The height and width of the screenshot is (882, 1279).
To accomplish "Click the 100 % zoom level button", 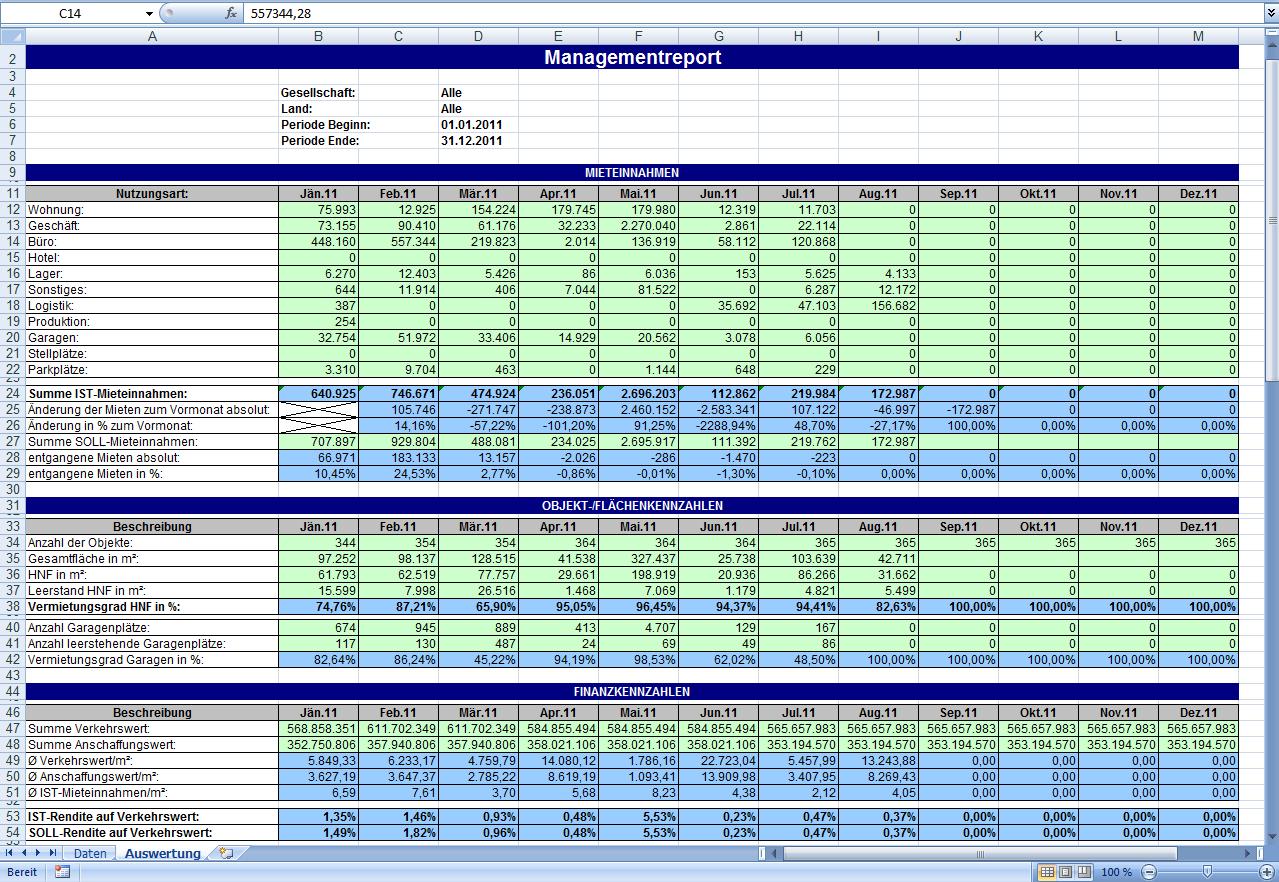I will pyautogui.click(x=1116, y=872).
